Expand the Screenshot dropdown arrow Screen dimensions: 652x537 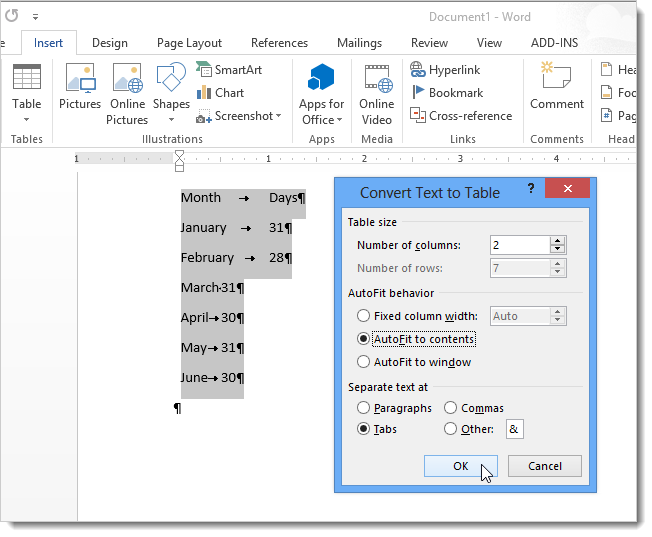[279, 117]
